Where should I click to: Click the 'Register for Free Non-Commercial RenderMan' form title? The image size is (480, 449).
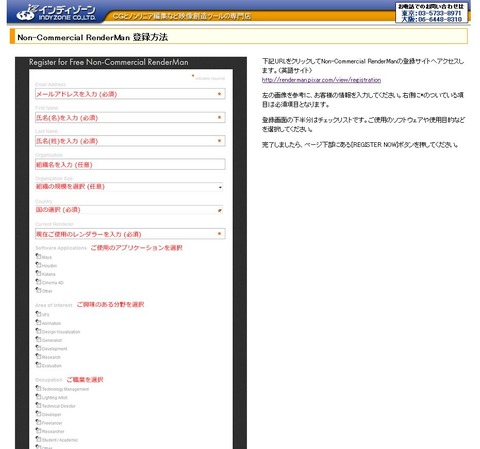pos(109,62)
